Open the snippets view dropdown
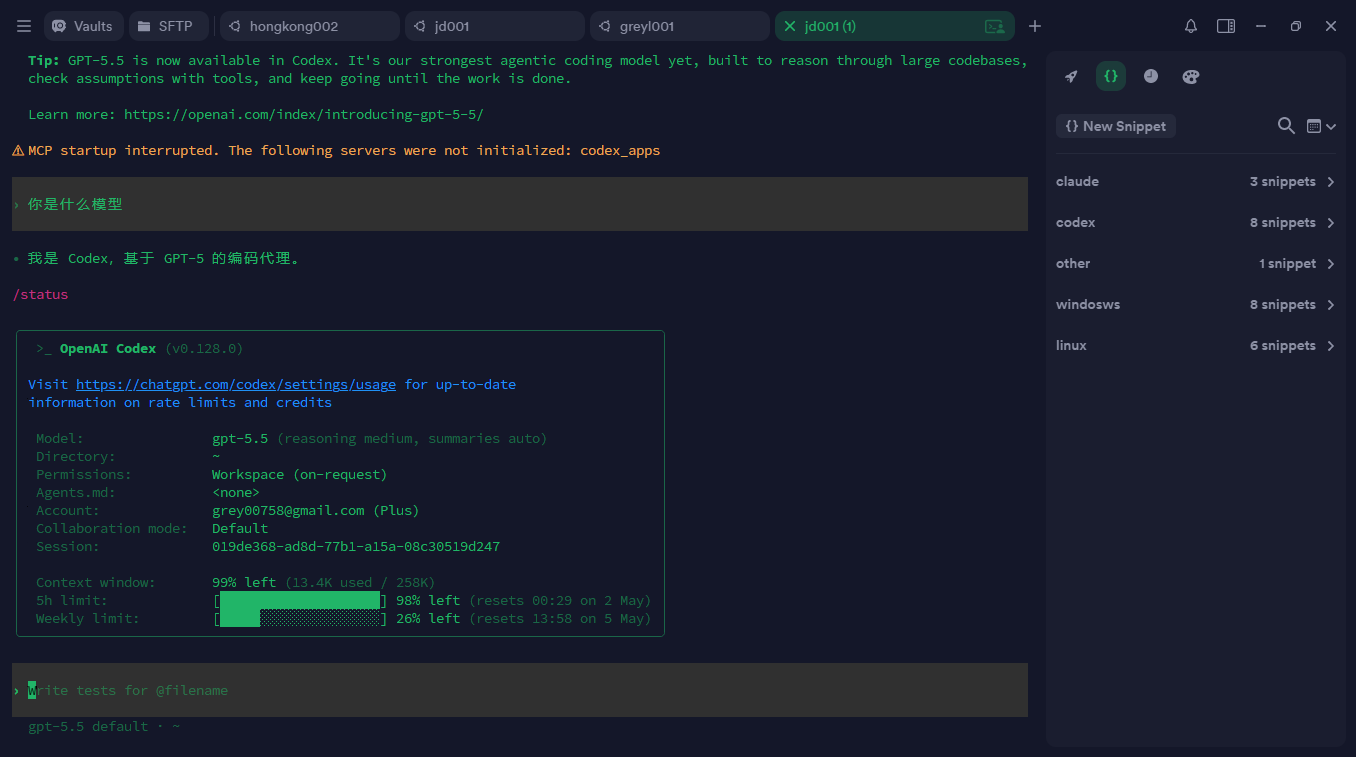 (1321, 126)
